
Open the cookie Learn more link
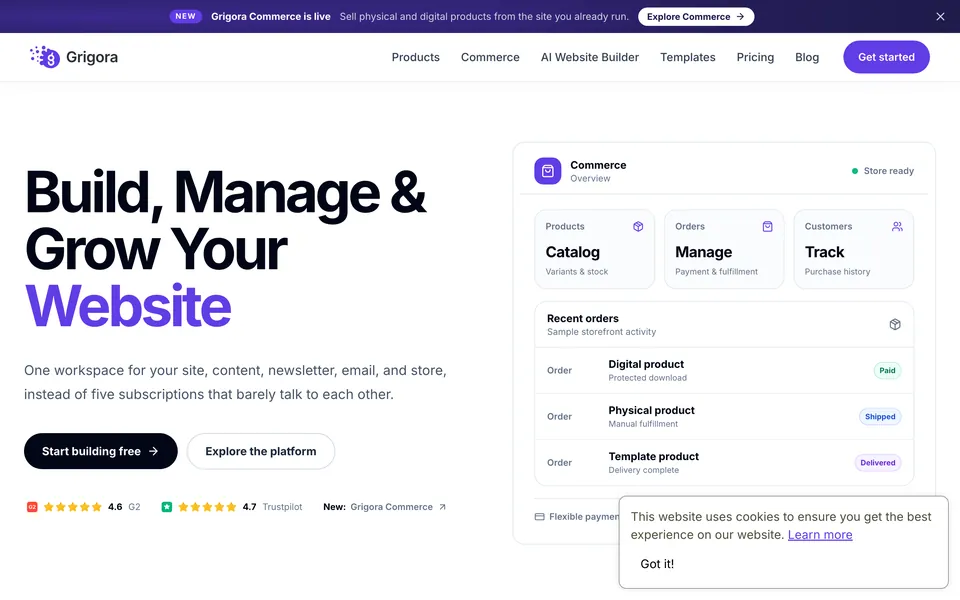[x=820, y=534]
